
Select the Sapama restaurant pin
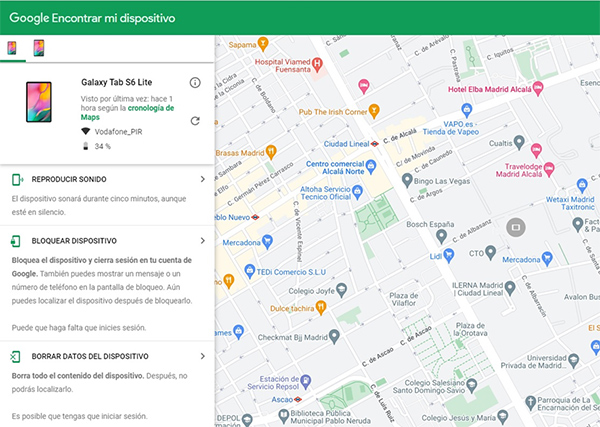(x=263, y=44)
